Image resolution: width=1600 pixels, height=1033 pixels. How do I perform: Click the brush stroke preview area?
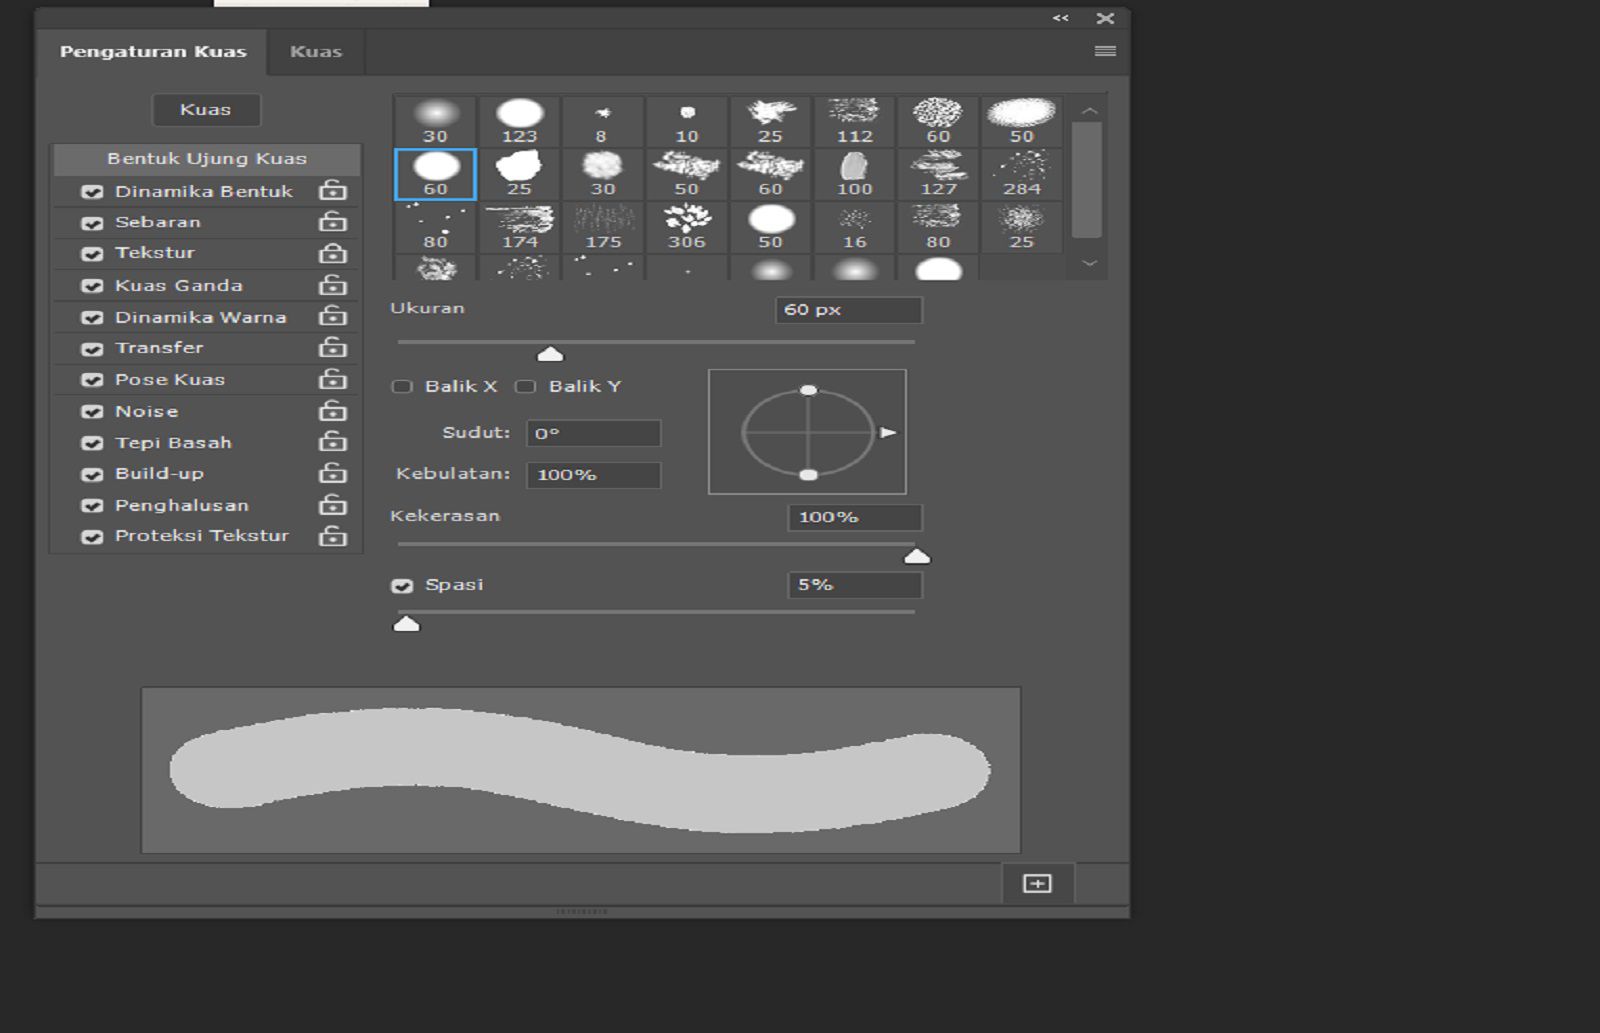pos(581,770)
